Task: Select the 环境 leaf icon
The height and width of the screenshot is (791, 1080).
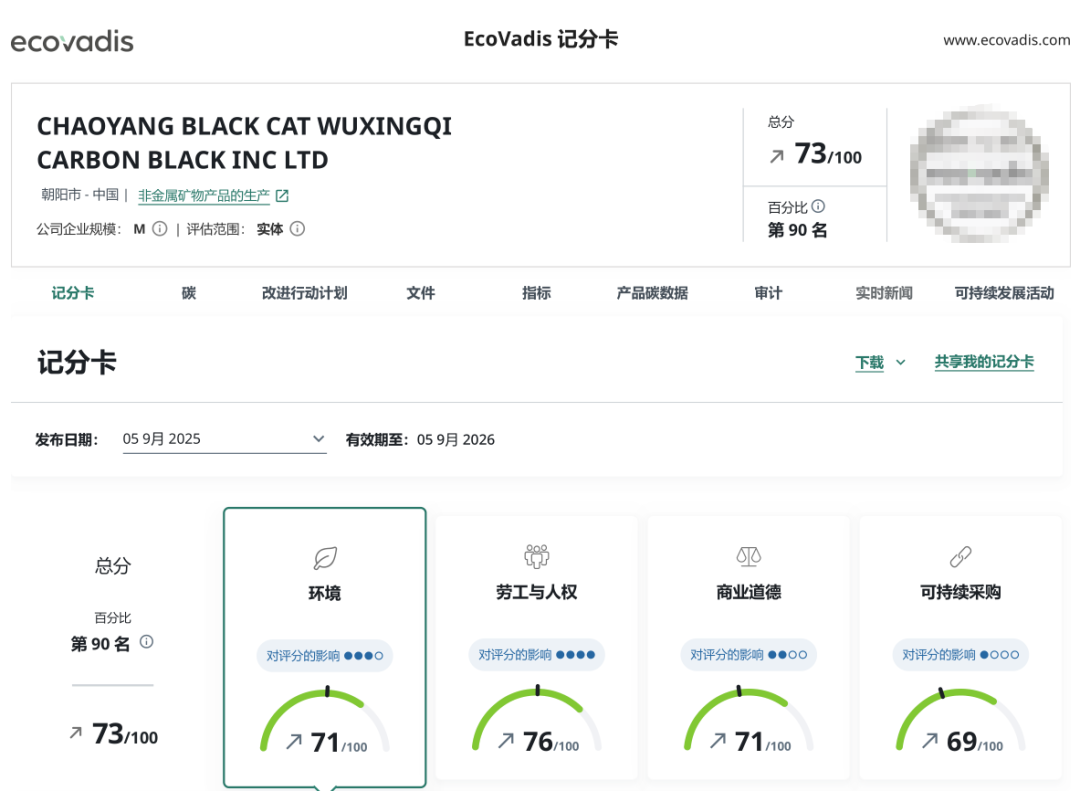Action: point(324,556)
